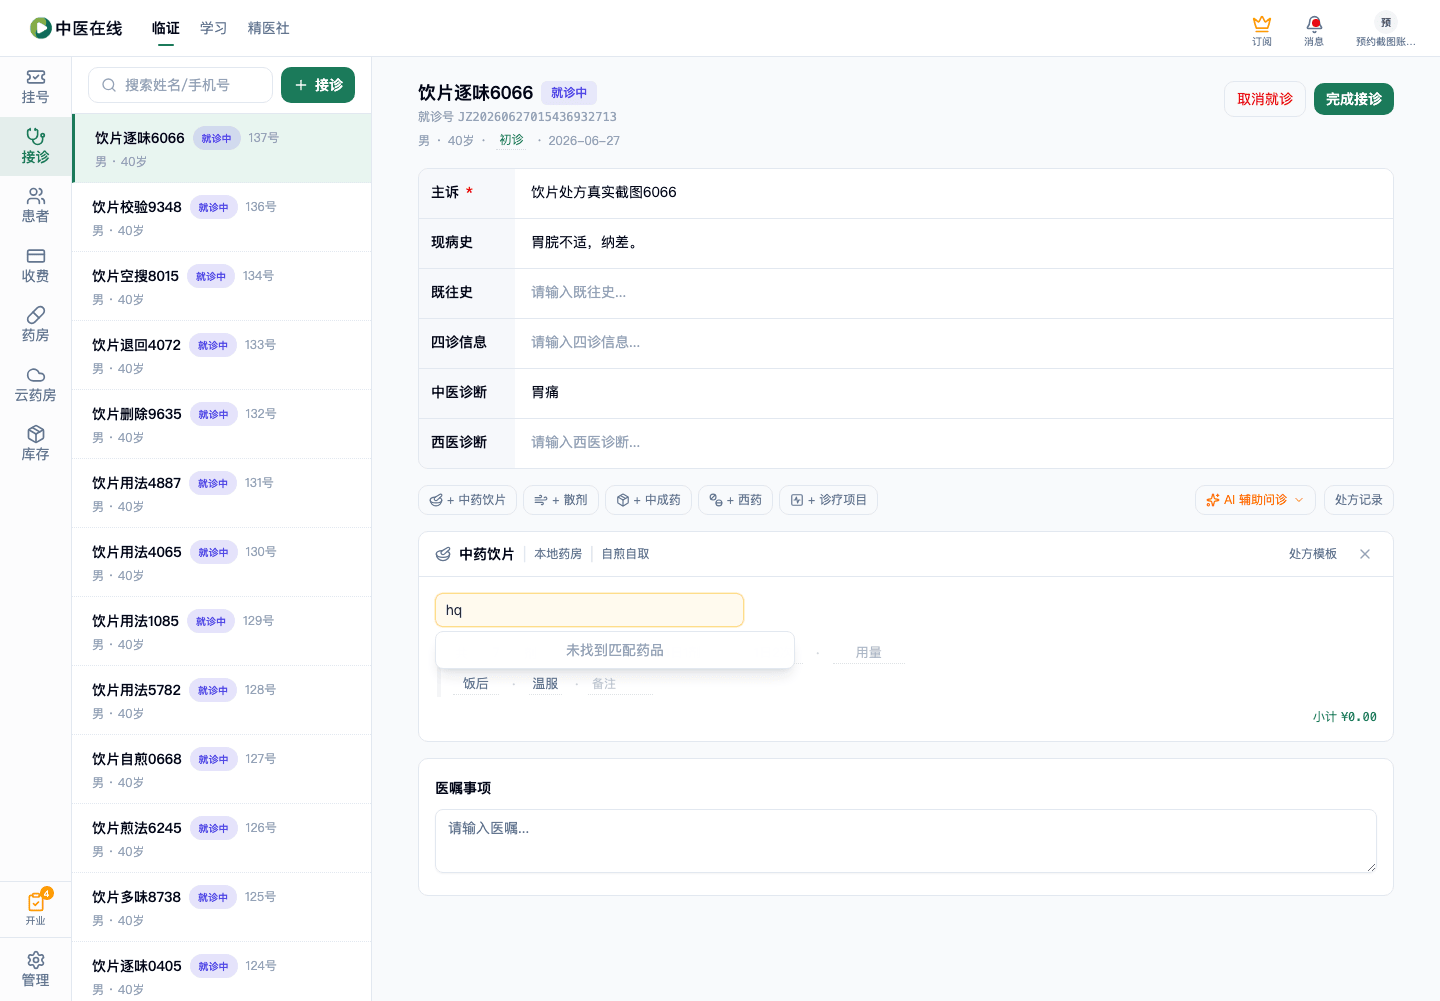Image resolution: width=1440 pixels, height=1001 pixels.
Task: Select patient 饮片逐味6066 in the list
Action: tap(222, 148)
